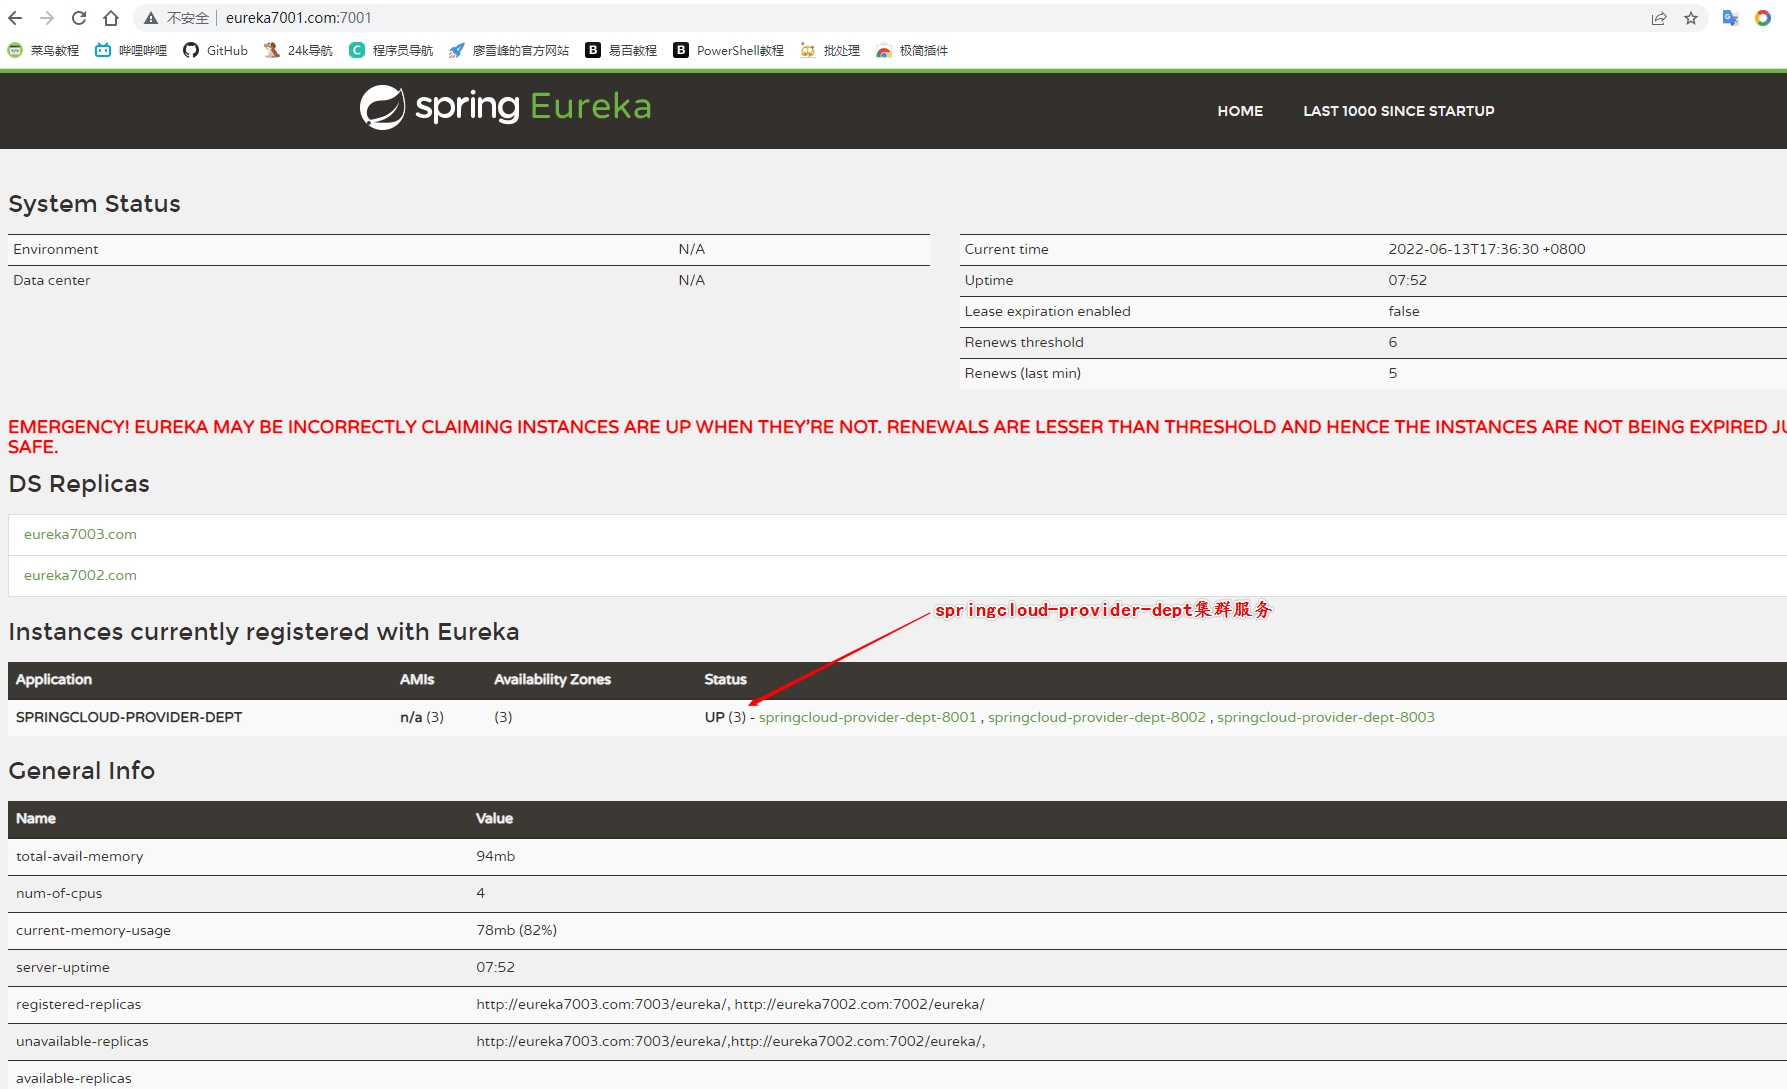
Task: Click the server-uptime row label
Action: click(x=63, y=967)
